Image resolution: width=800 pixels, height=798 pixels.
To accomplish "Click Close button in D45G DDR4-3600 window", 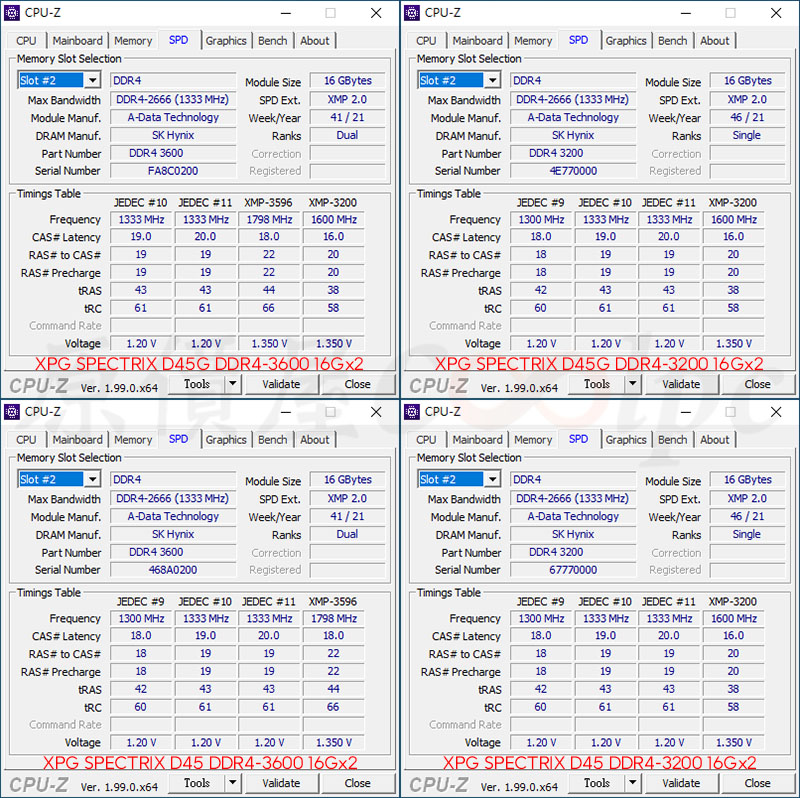I will point(358,384).
